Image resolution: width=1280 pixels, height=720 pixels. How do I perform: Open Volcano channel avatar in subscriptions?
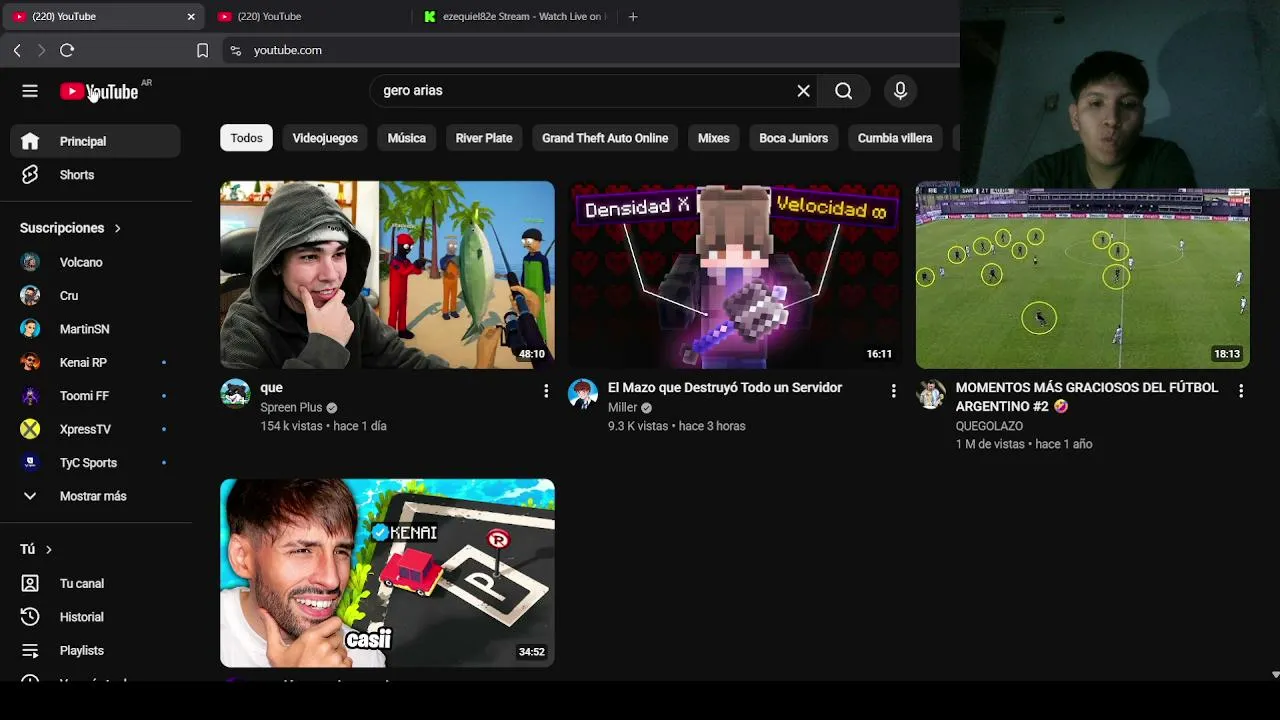[x=30, y=262]
